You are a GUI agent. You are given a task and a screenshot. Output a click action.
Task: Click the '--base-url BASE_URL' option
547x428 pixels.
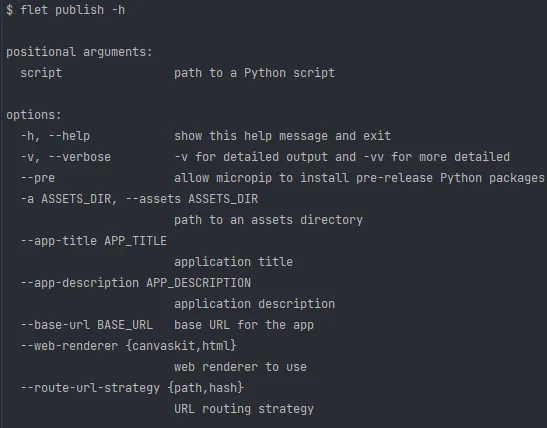pyautogui.click(x=87, y=325)
